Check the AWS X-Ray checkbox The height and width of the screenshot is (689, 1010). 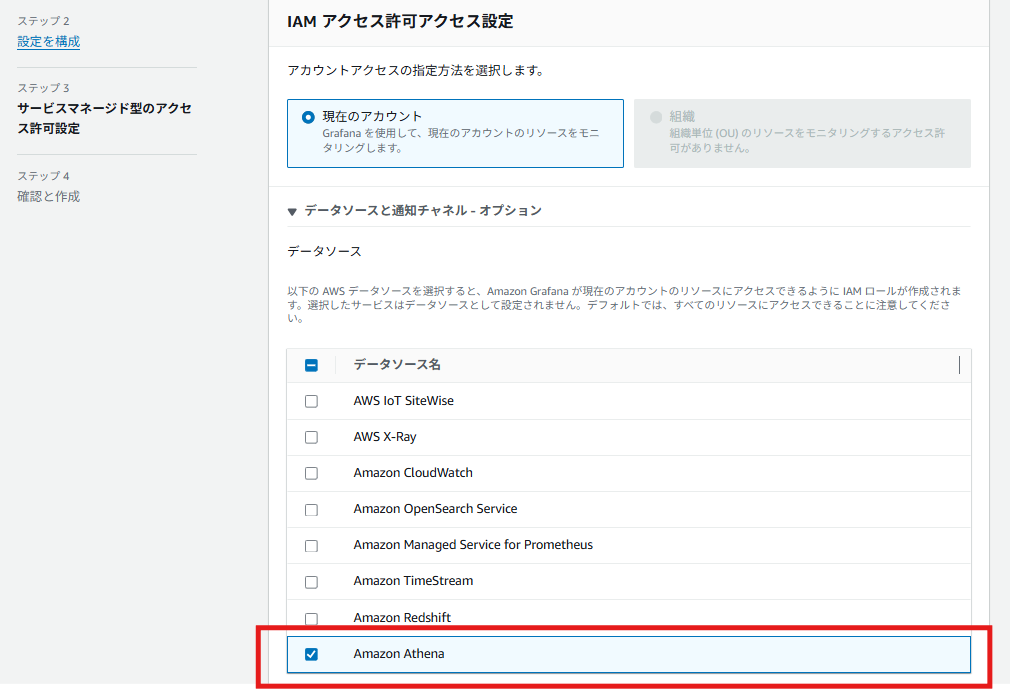pyautogui.click(x=311, y=437)
